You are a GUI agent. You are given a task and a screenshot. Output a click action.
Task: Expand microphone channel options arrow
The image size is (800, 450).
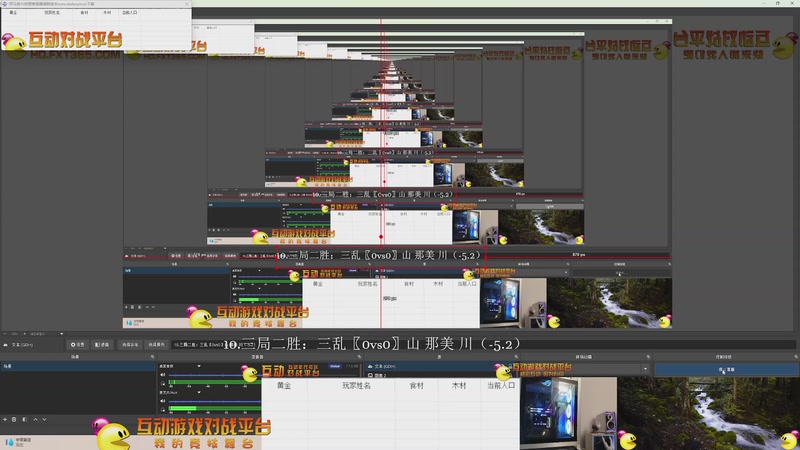pyautogui.click(x=199, y=392)
